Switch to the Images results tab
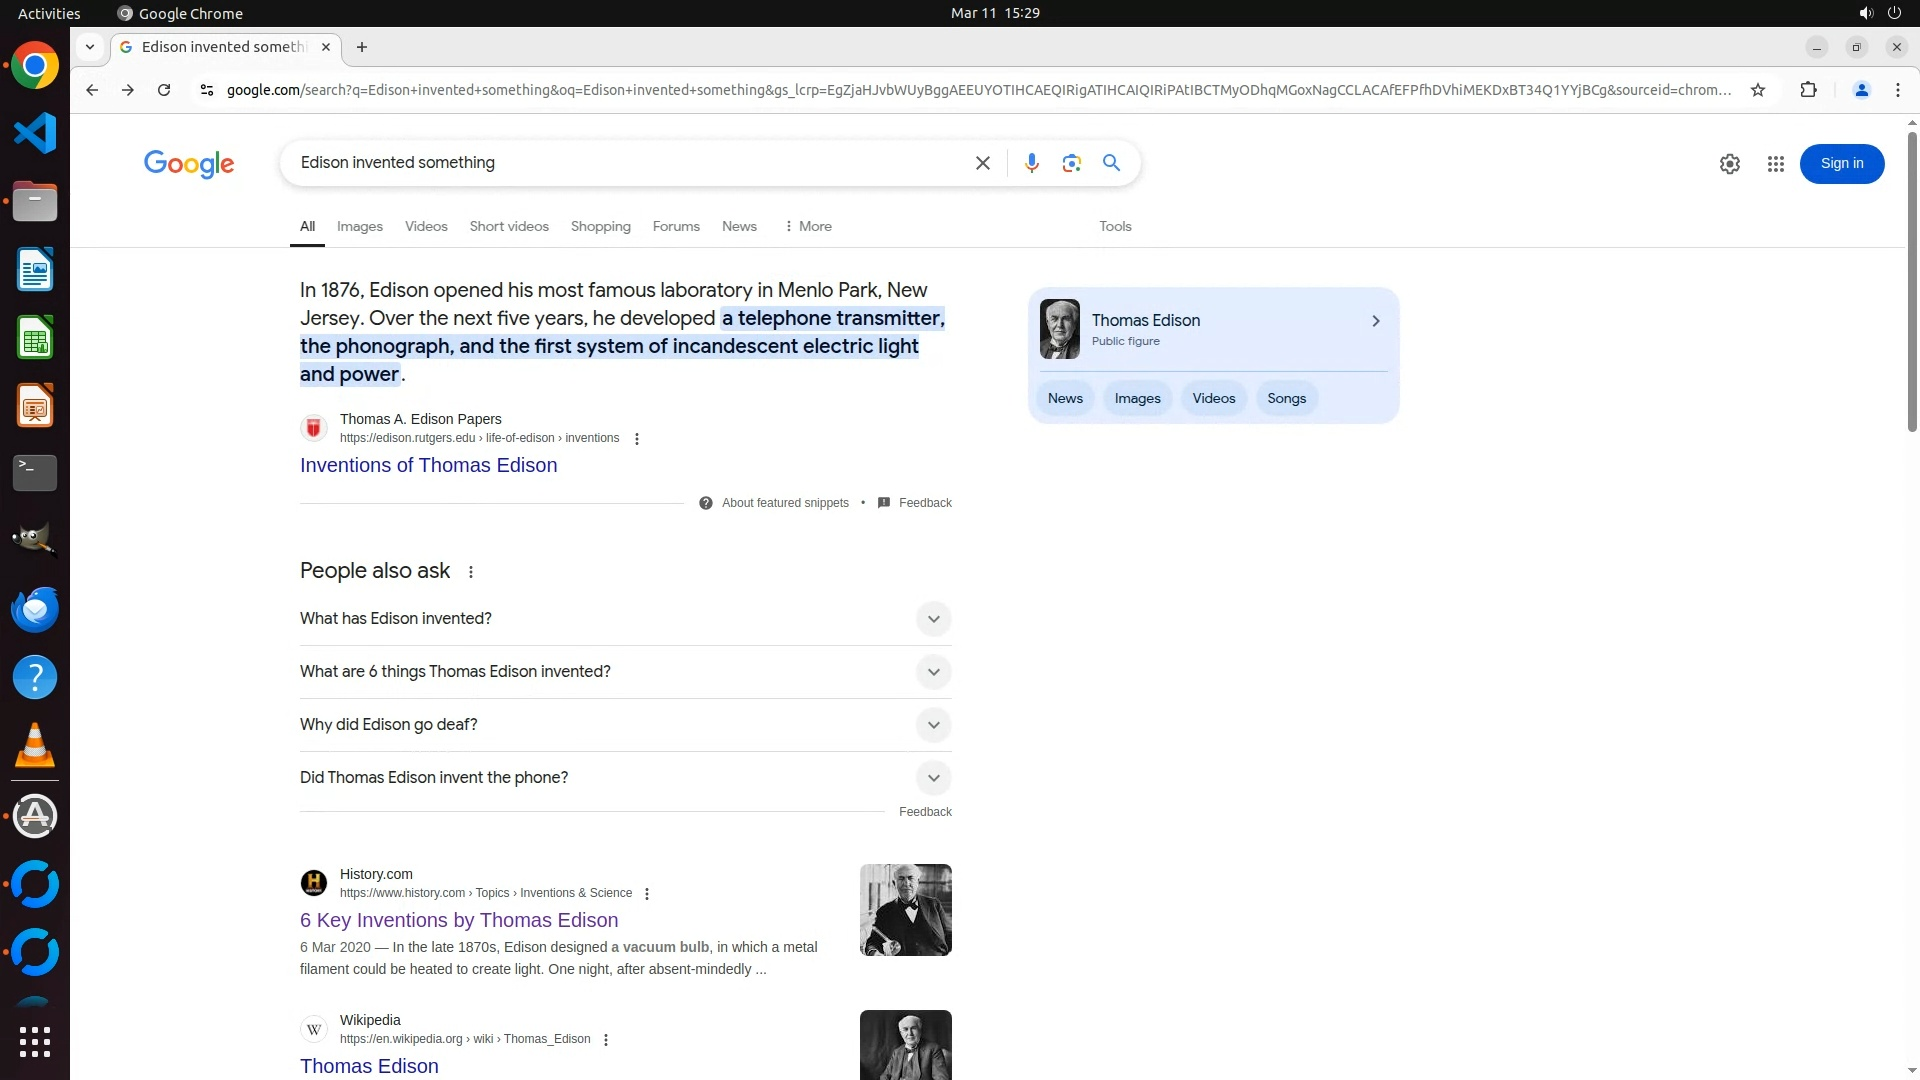 click(x=359, y=227)
